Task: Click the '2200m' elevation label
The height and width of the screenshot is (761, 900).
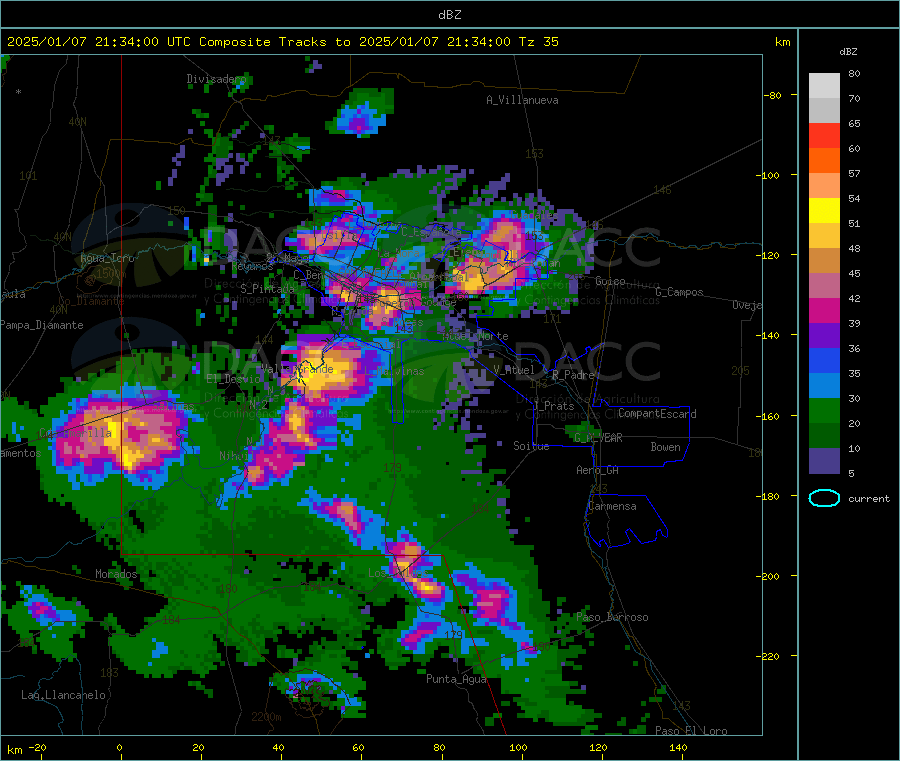Action: (x=266, y=717)
